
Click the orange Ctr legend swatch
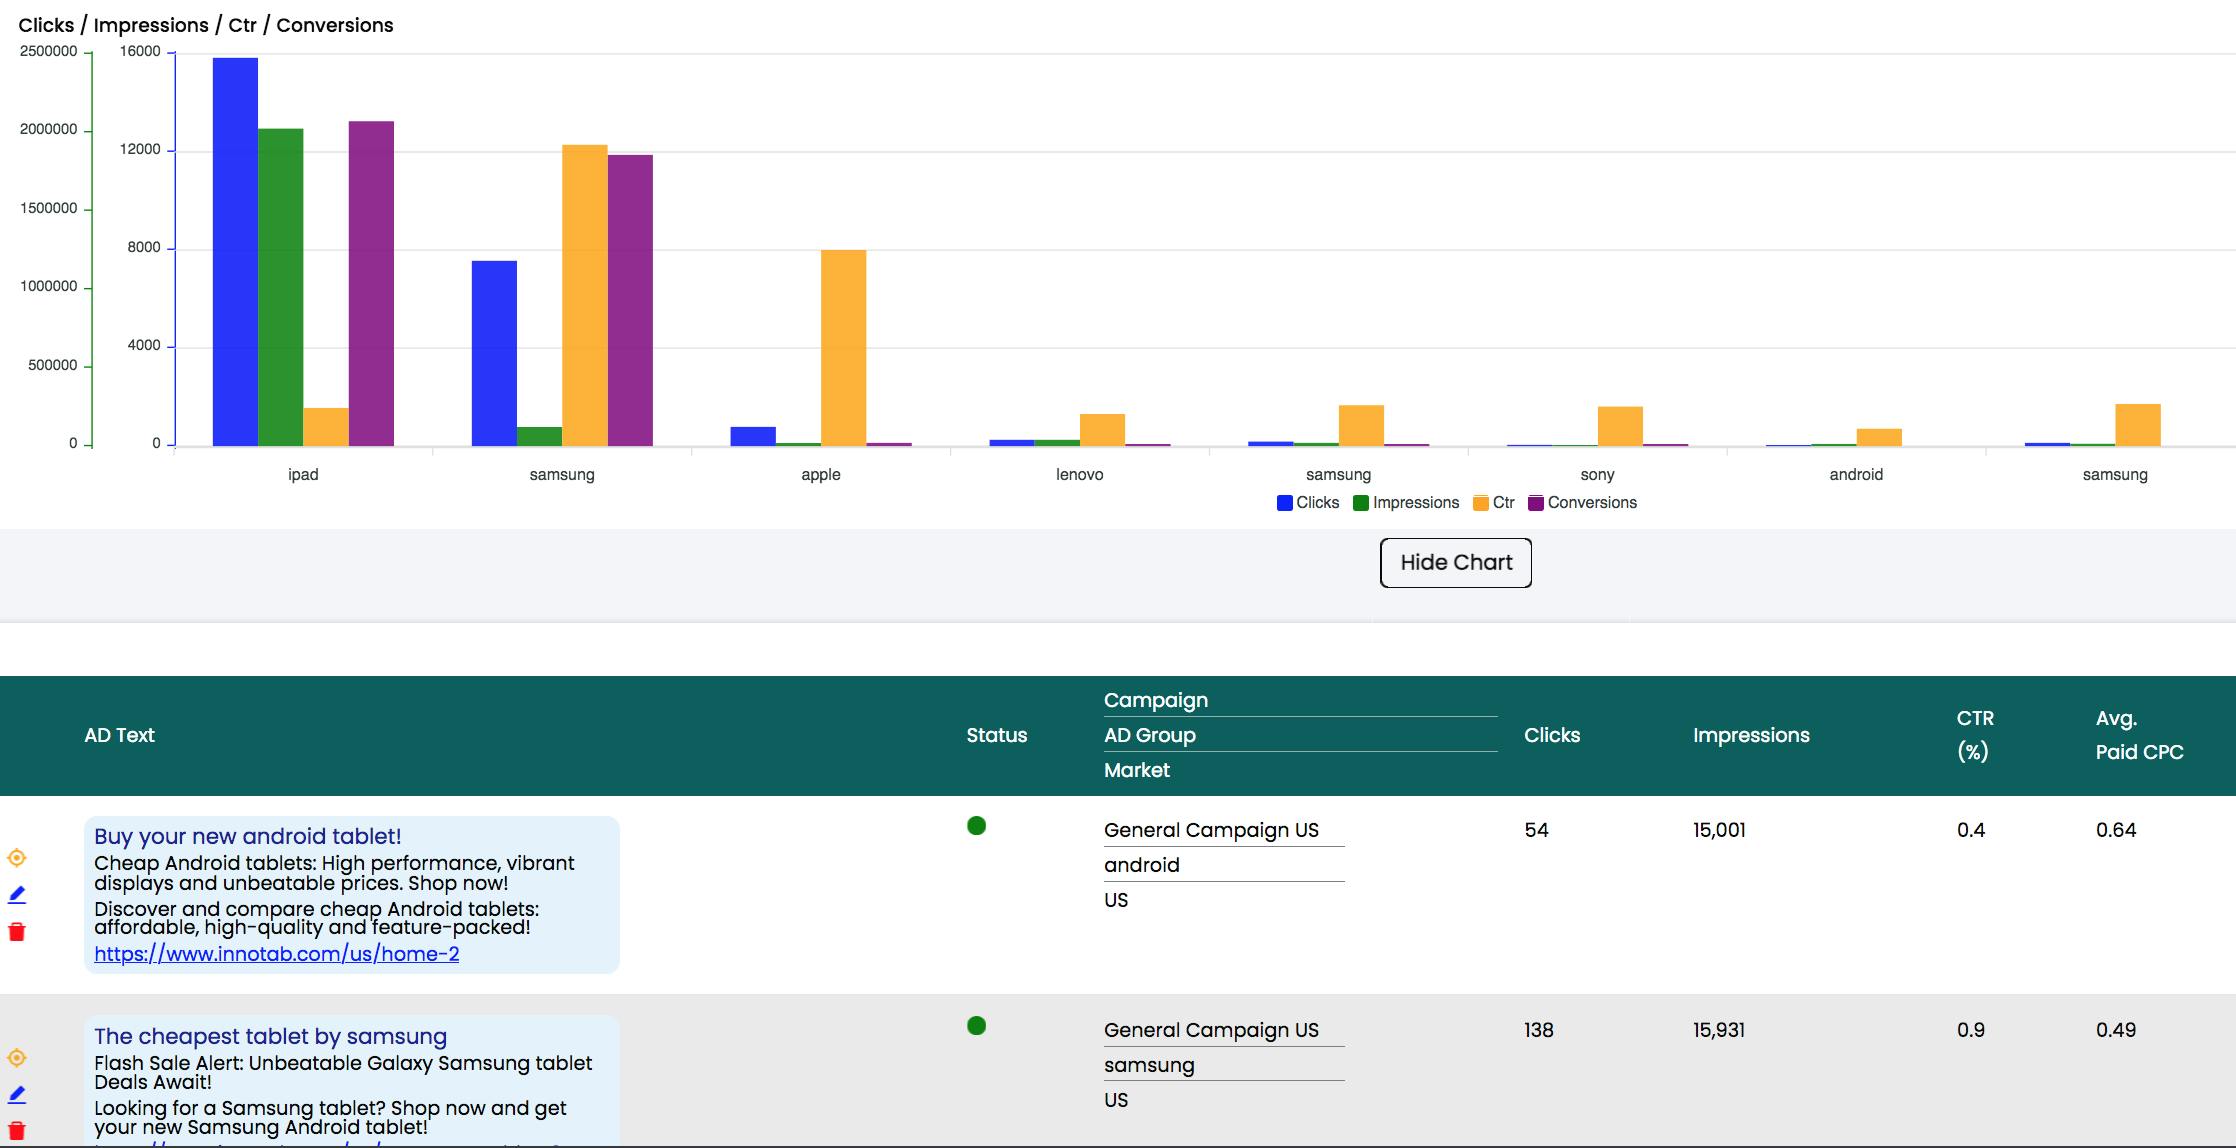pyautogui.click(x=1481, y=503)
